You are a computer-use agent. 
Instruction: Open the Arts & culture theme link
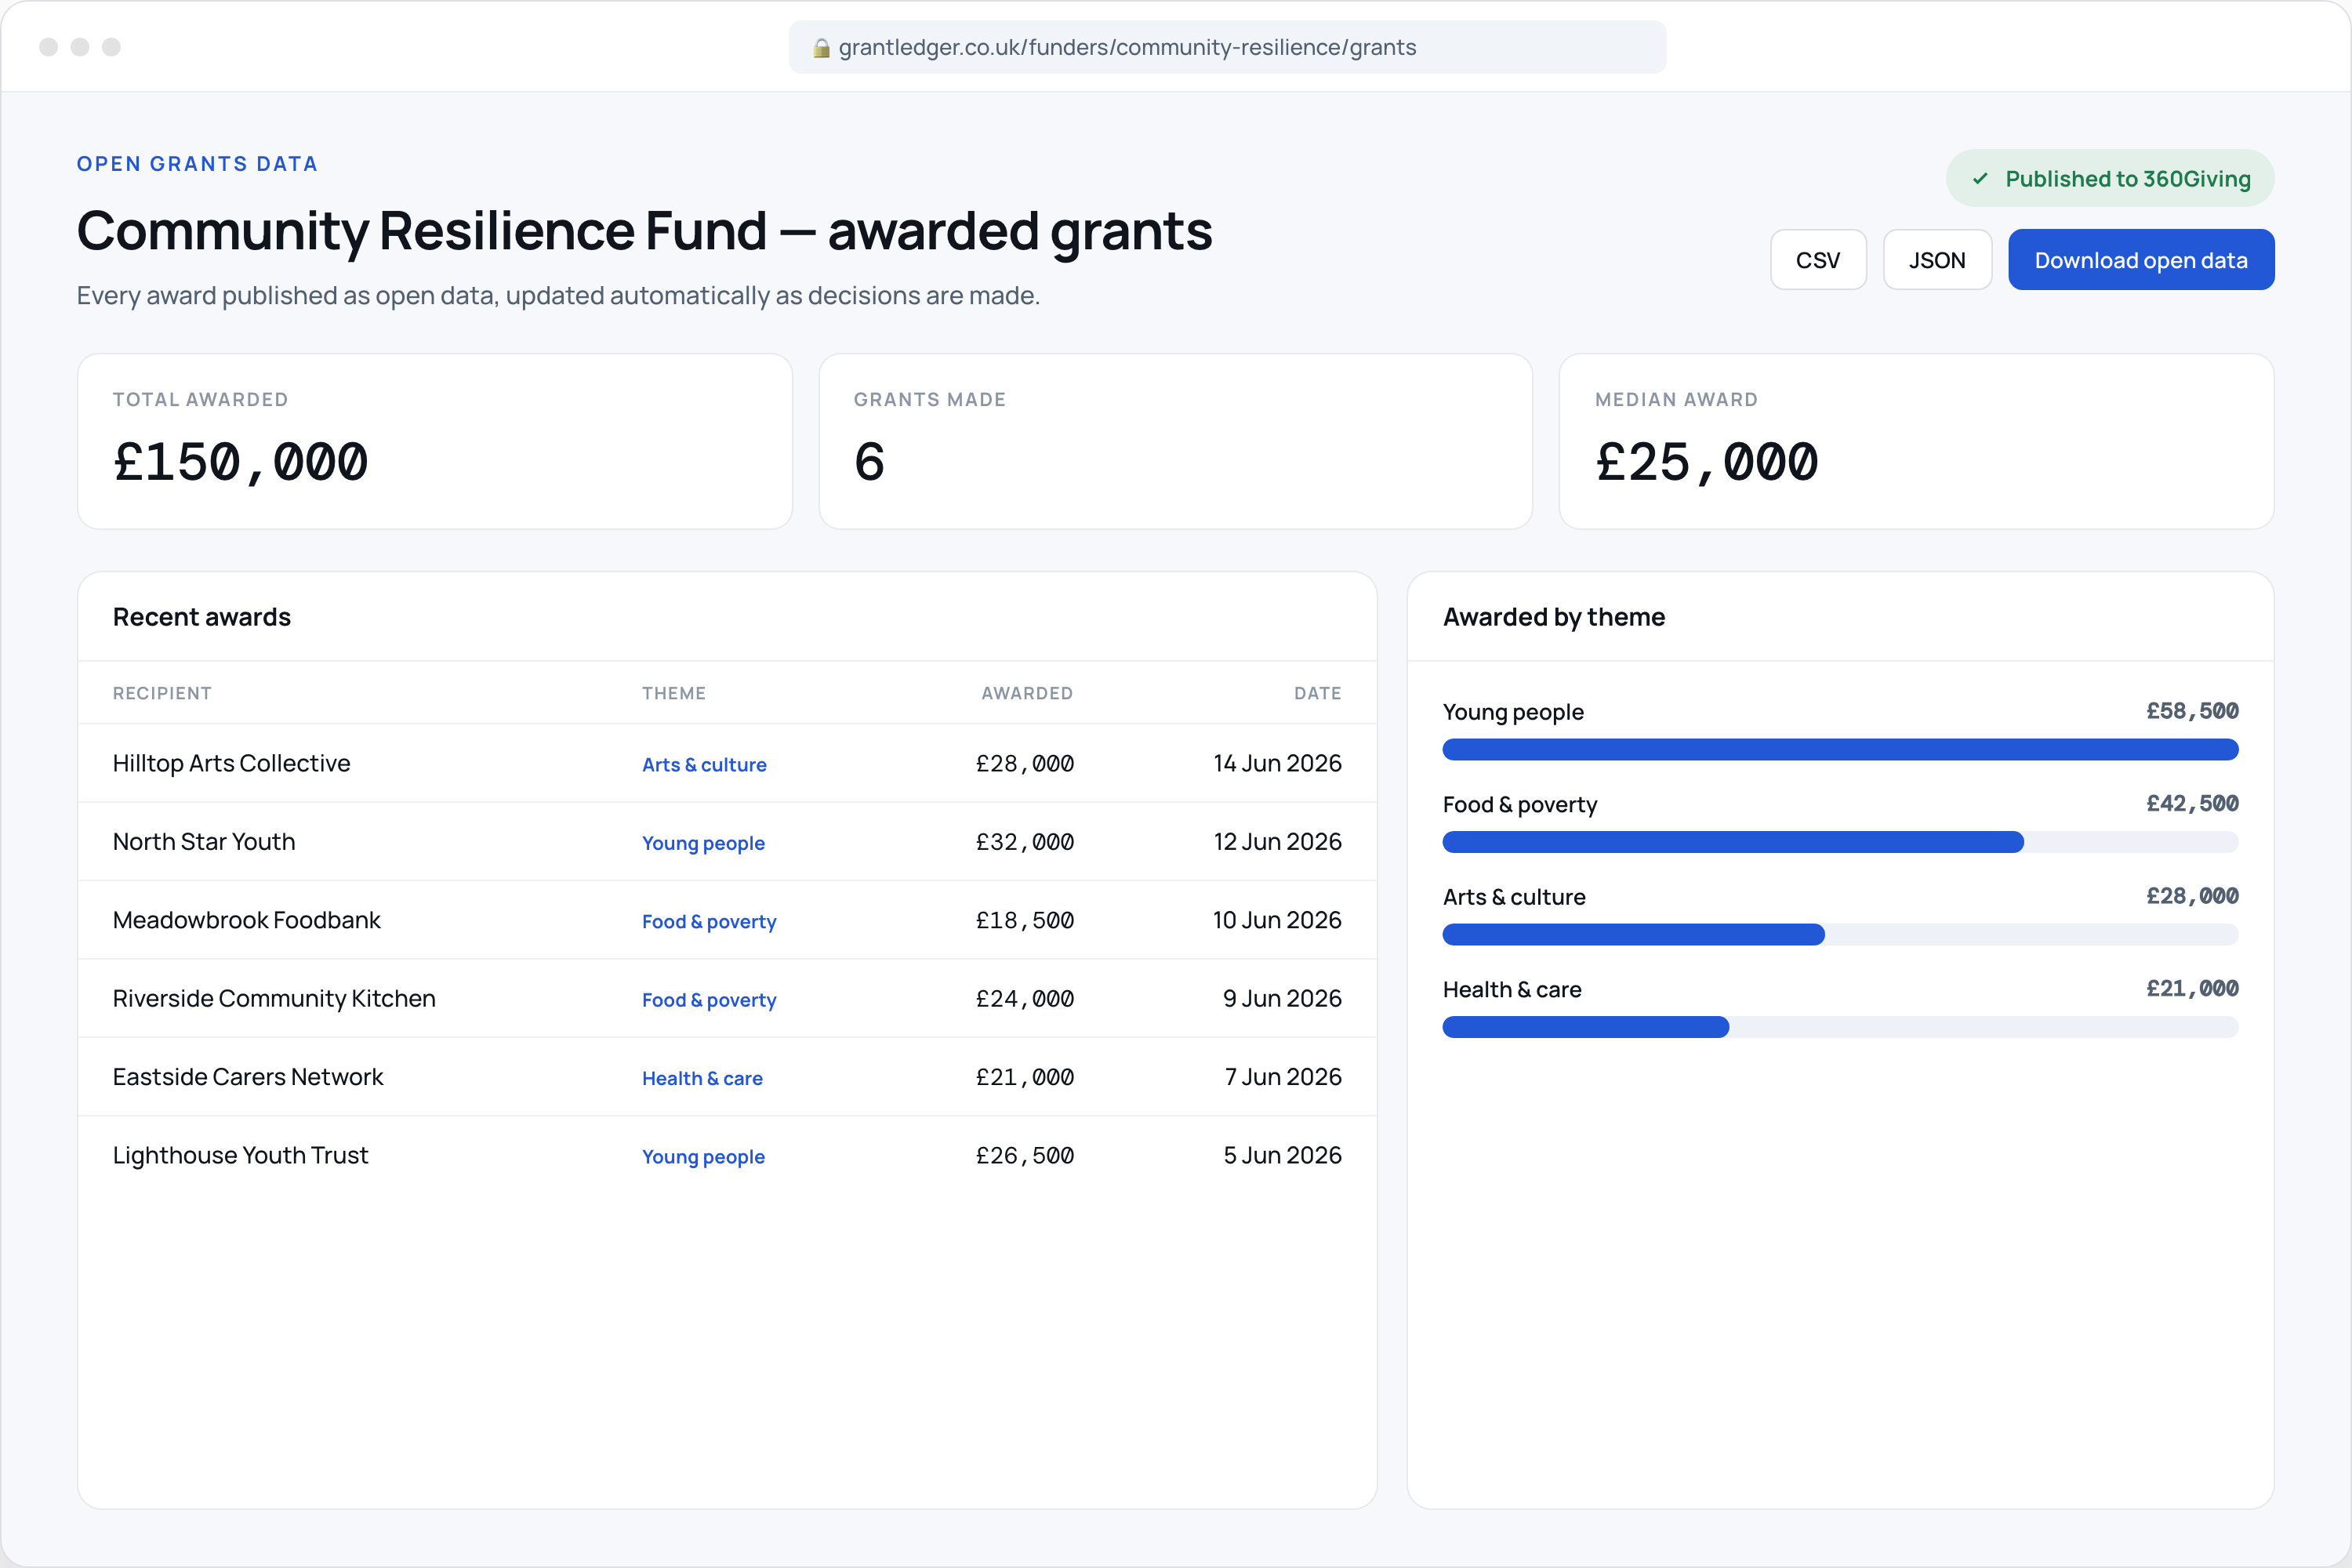[704, 765]
